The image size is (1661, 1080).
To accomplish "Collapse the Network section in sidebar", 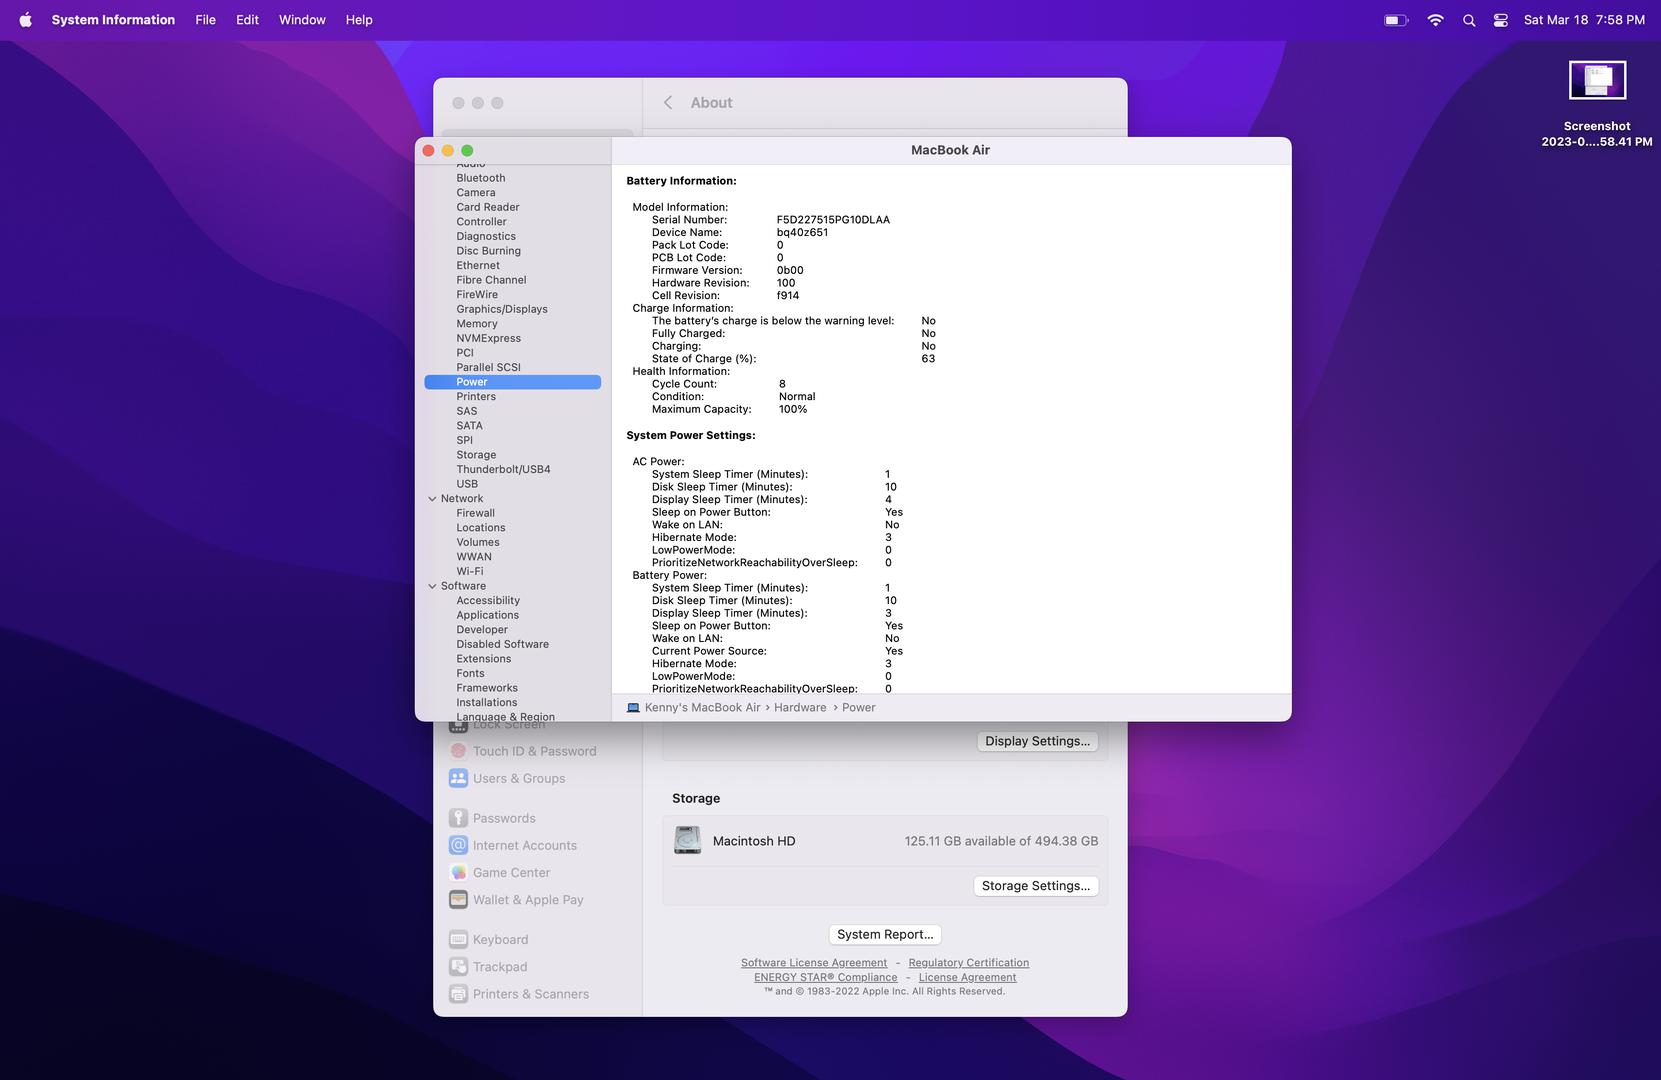I will (432, 499).
